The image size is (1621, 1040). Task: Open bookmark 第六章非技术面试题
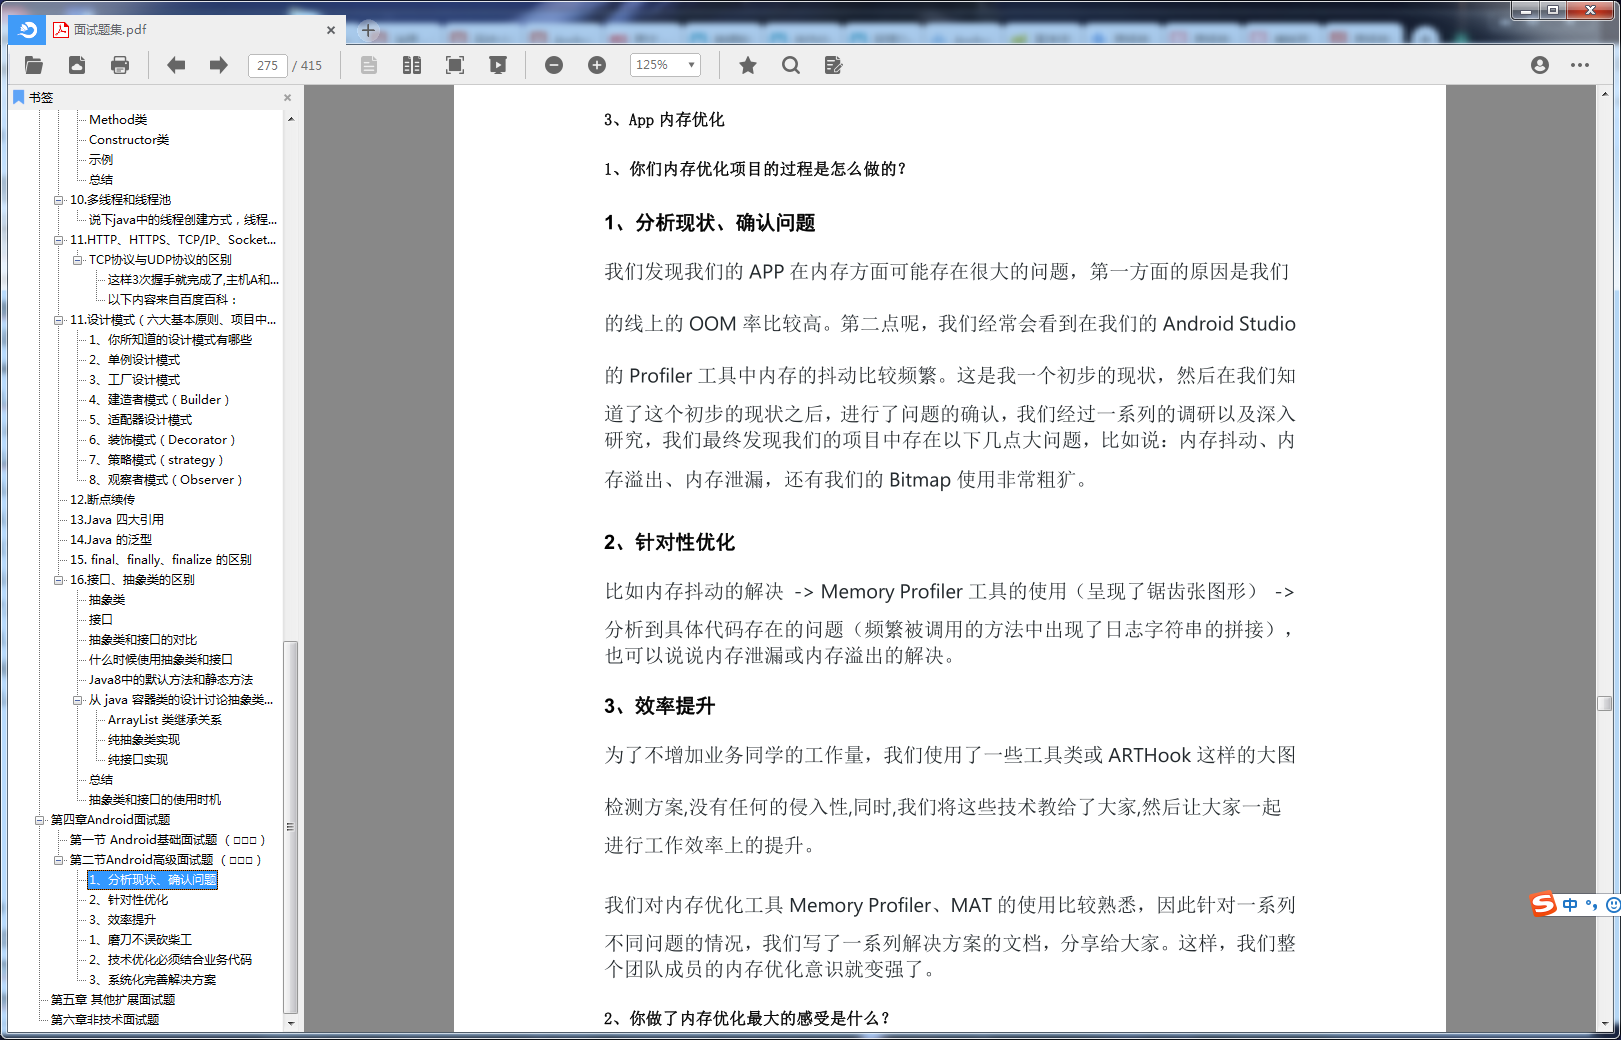[x=105, y=1020]
